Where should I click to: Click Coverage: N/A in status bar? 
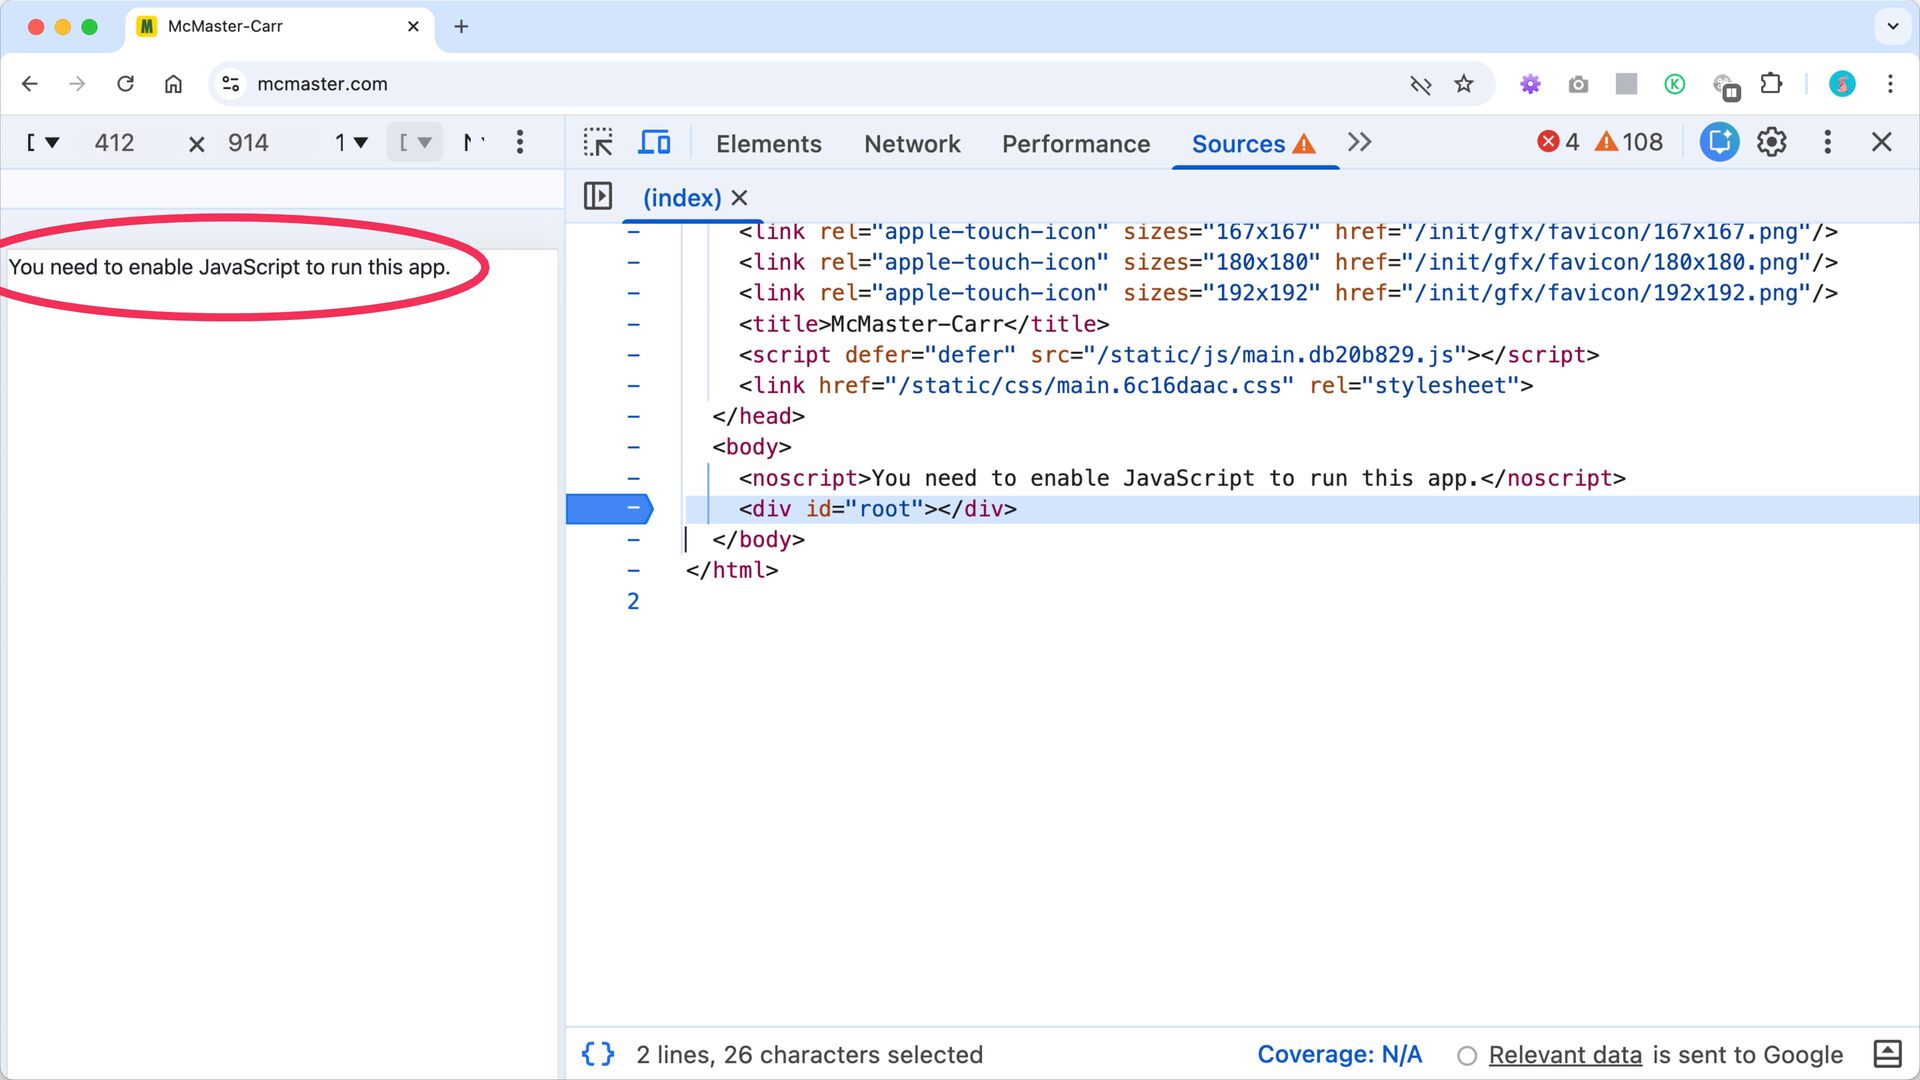1339,1055
